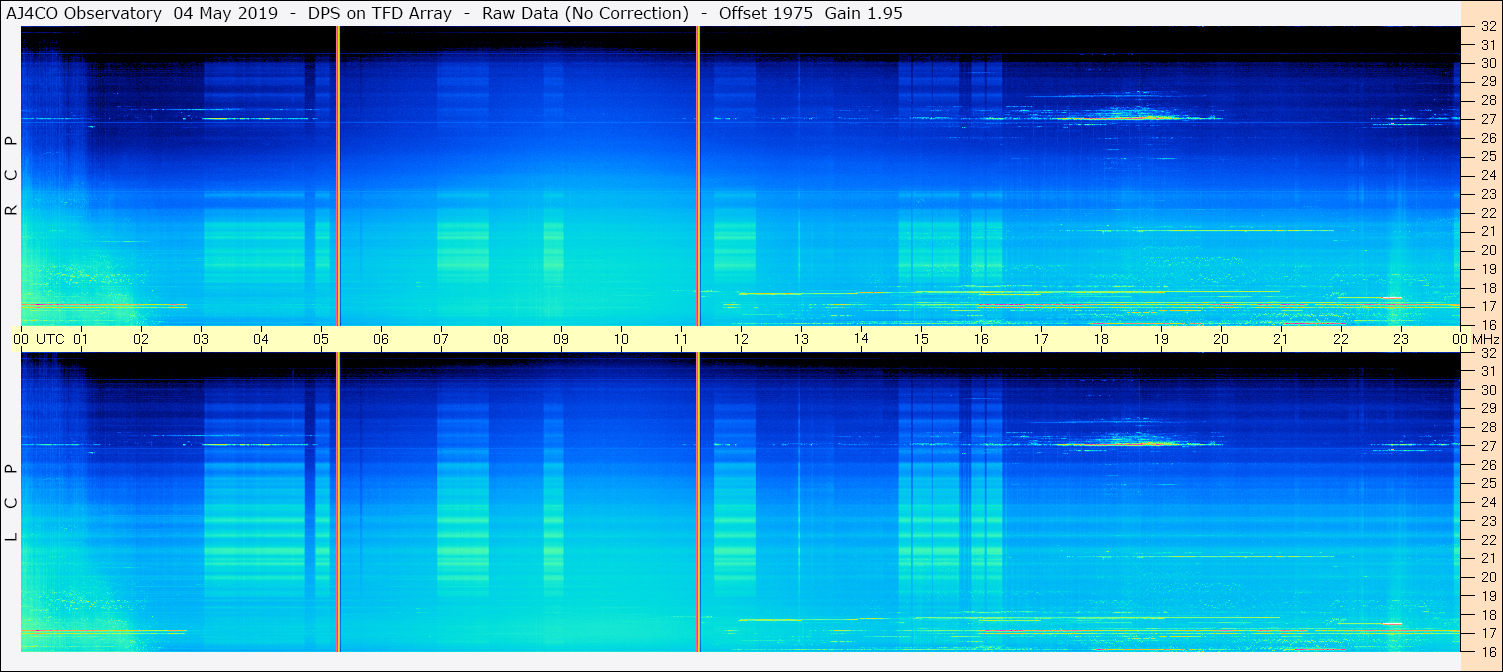1503x672 pixels.
Task: Select the 13 hour mark on UTC axis
Action: tap(801, 339)
